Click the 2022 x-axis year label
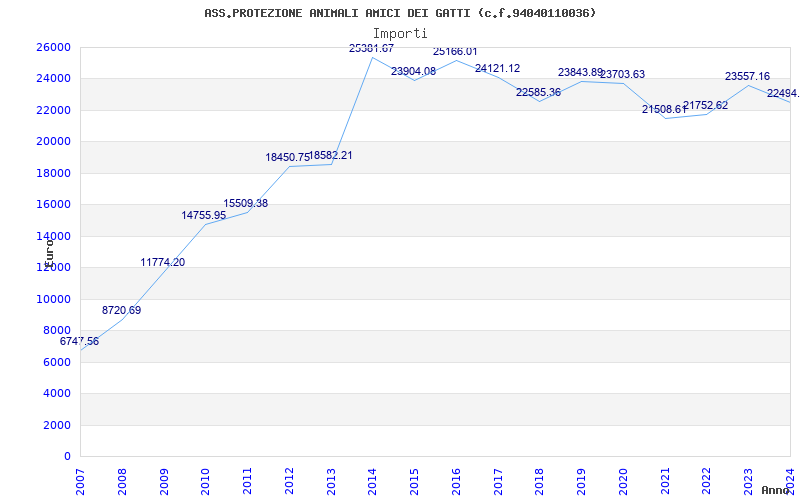800x500 pixels. tap(707, 481)
